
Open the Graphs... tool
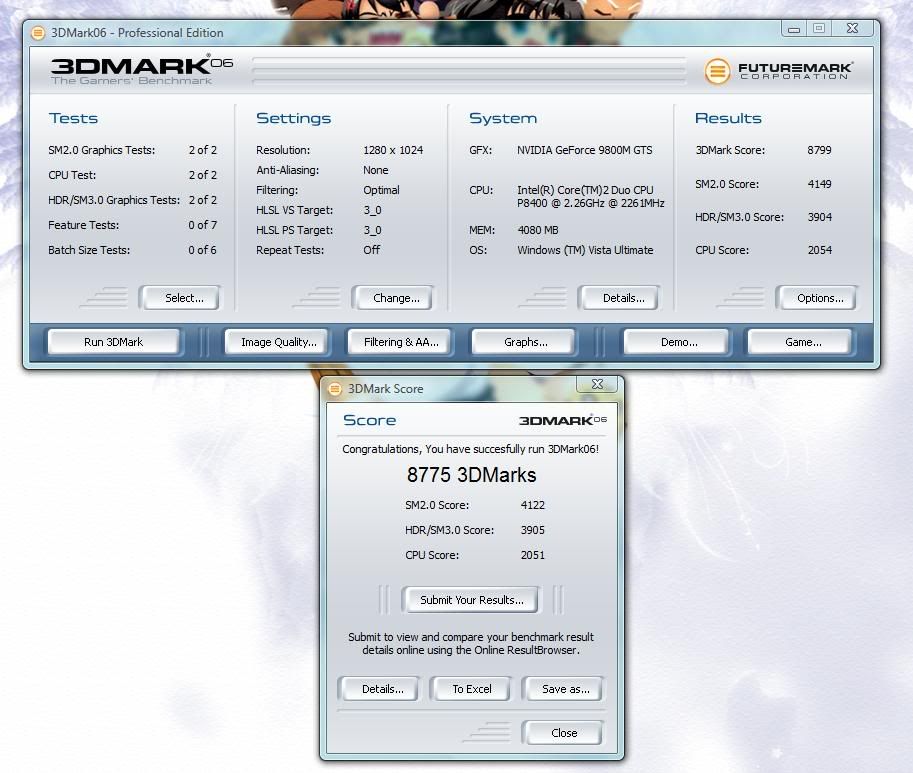click(523, 342)
